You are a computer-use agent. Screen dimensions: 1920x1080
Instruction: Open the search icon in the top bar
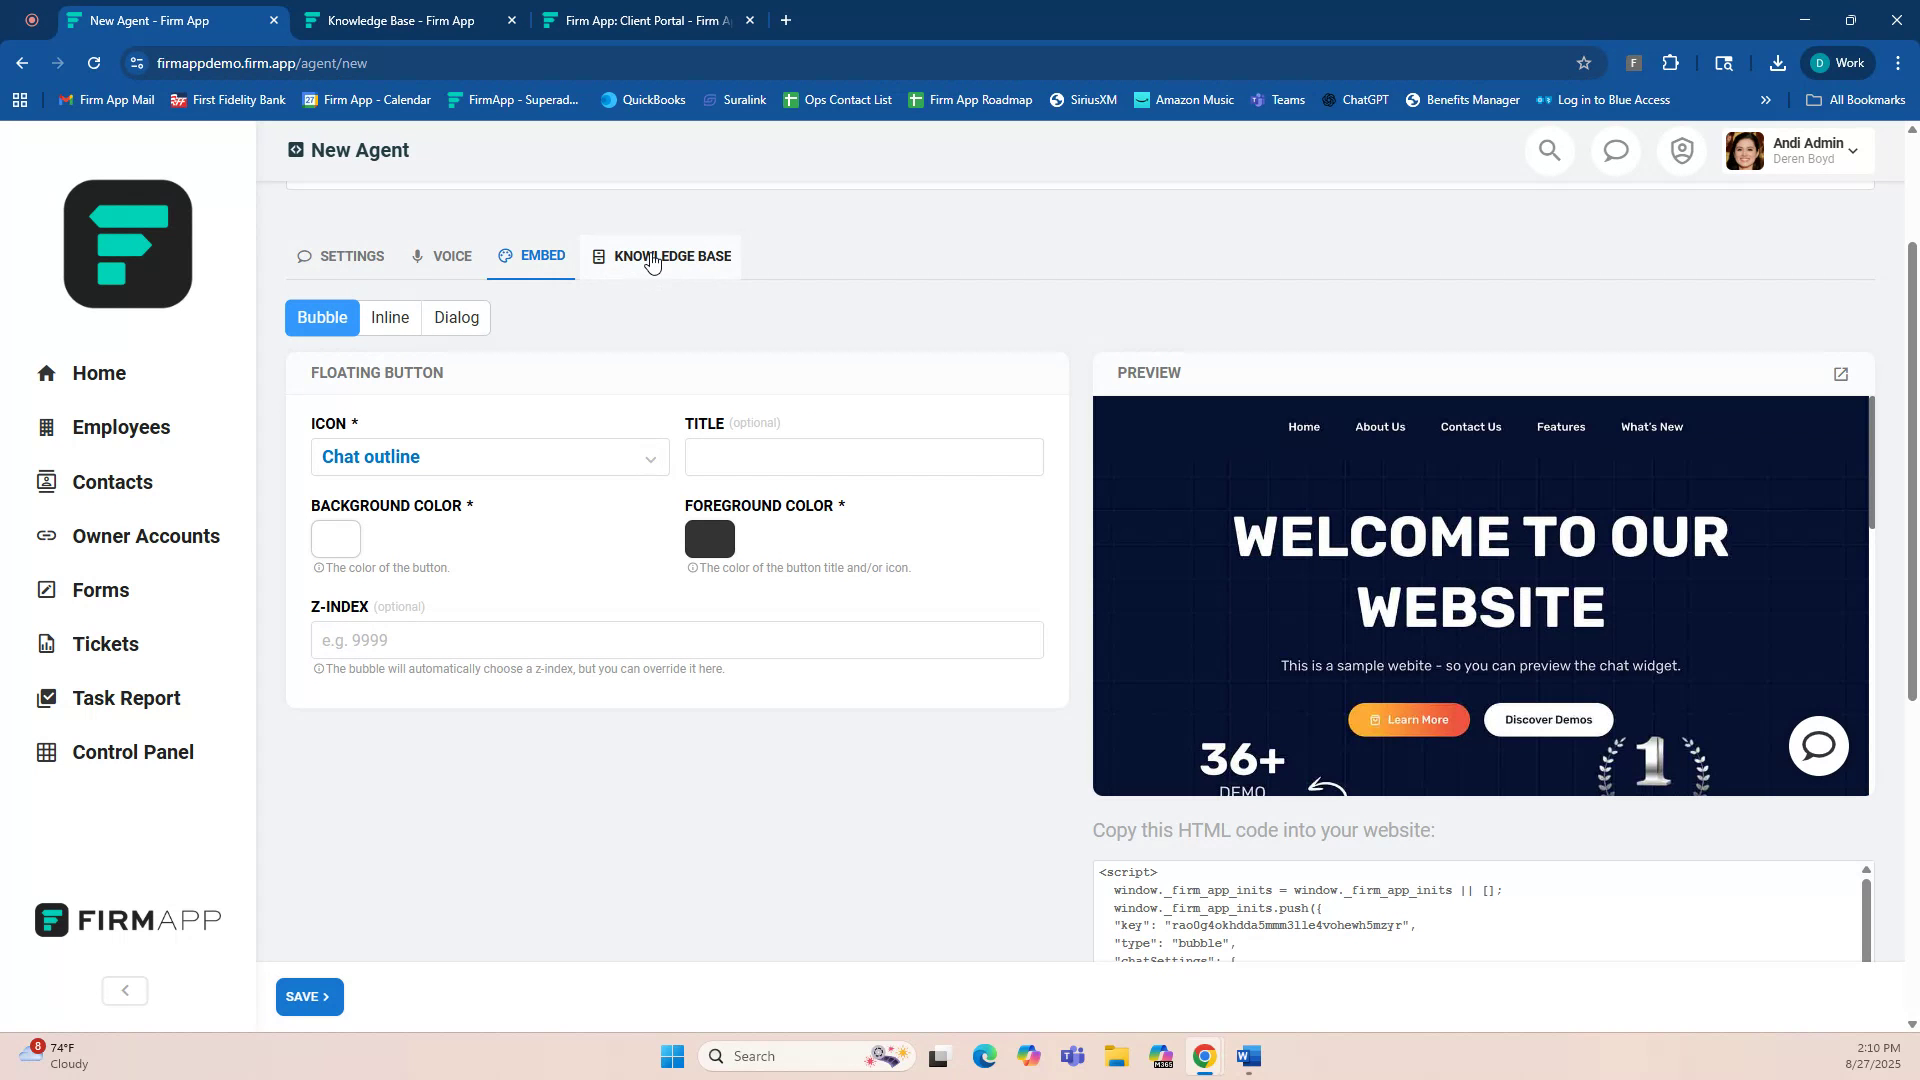pos(1549,150)
